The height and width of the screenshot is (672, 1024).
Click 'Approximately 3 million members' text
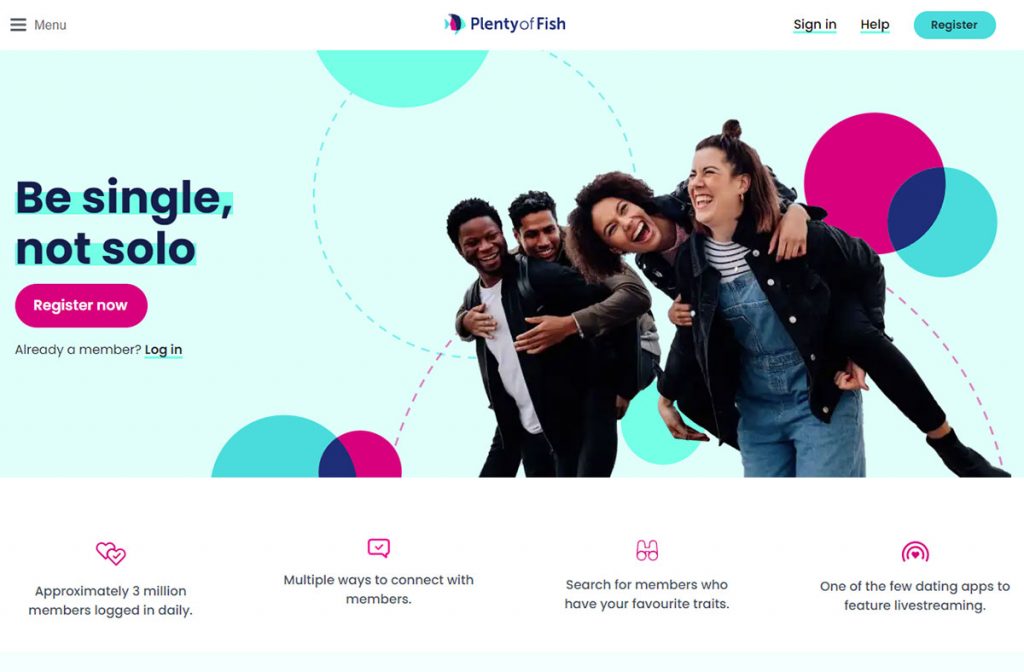click(x=110, y=600)
